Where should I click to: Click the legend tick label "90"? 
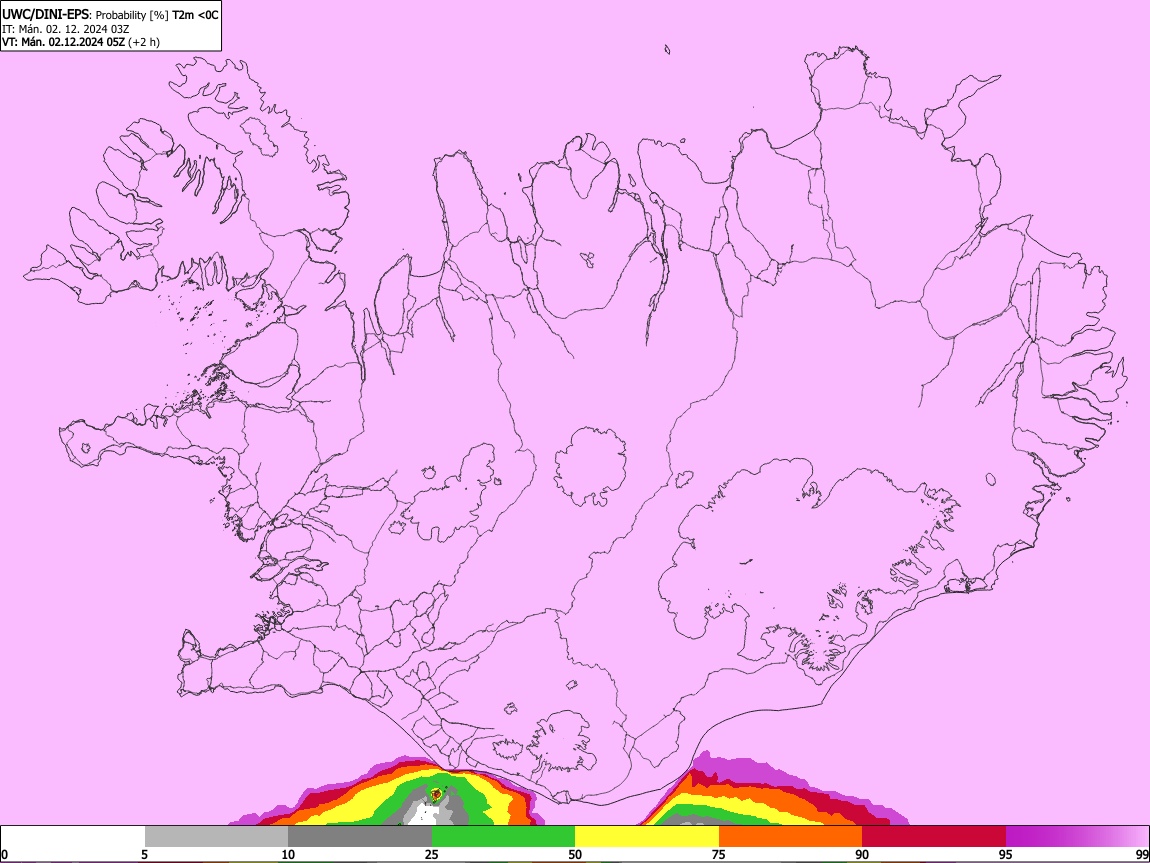coord(862,854)
